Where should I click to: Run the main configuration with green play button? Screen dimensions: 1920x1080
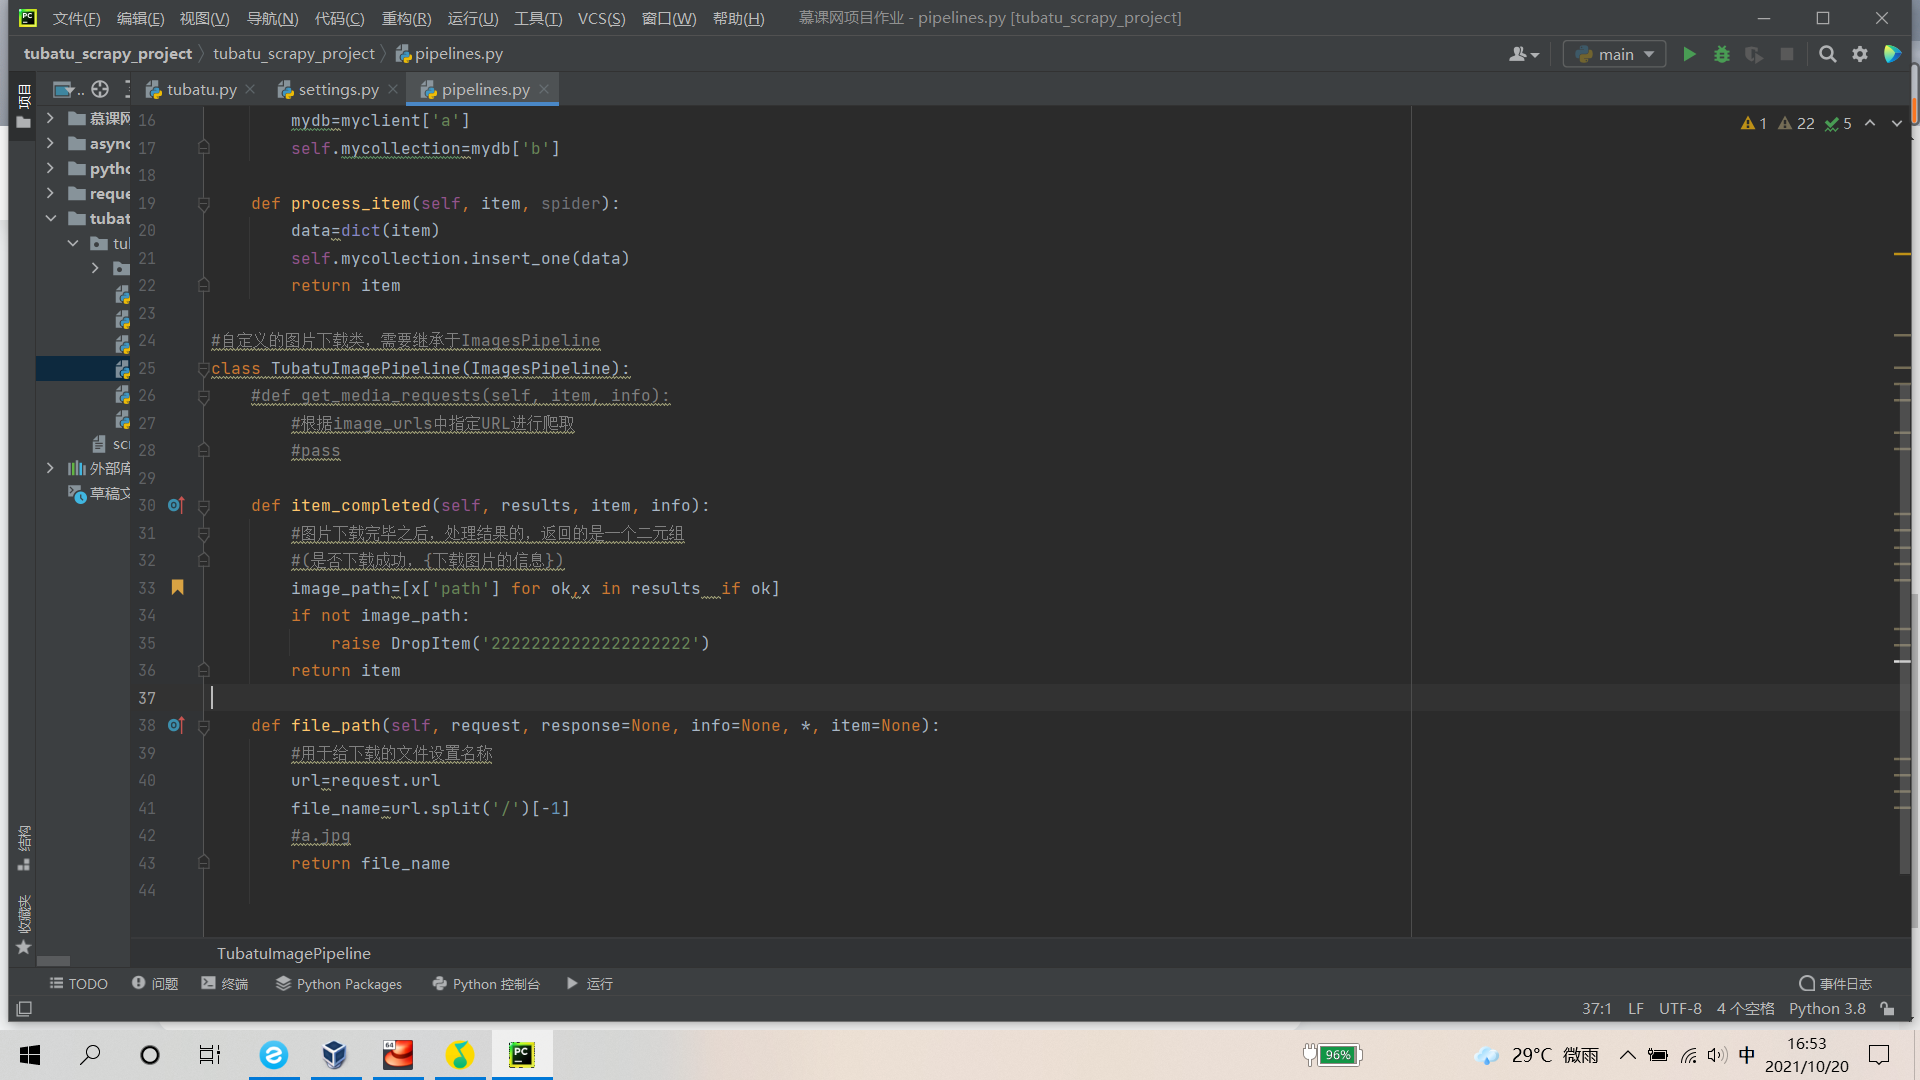1689,54
